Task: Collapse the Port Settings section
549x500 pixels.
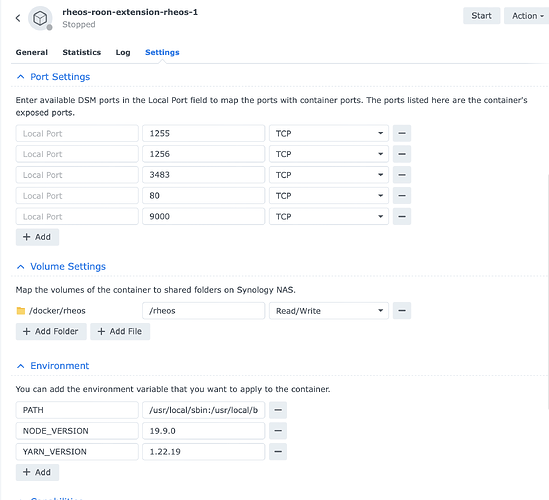Action: [x=21, y=77]
